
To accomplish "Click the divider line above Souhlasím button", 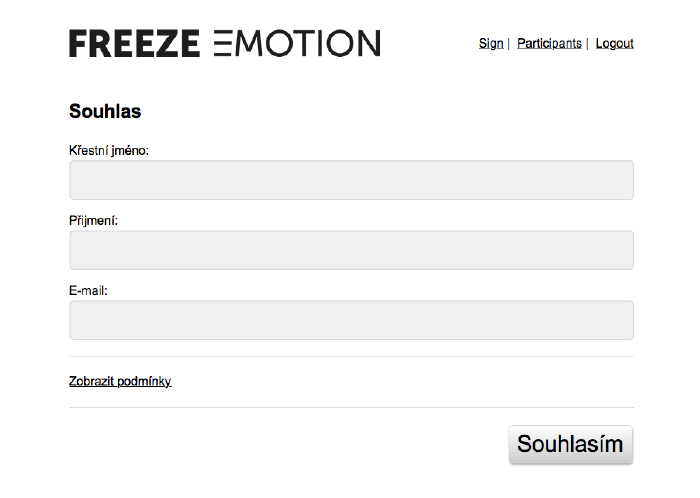I will pyautogui.click(x=351, y=407).
